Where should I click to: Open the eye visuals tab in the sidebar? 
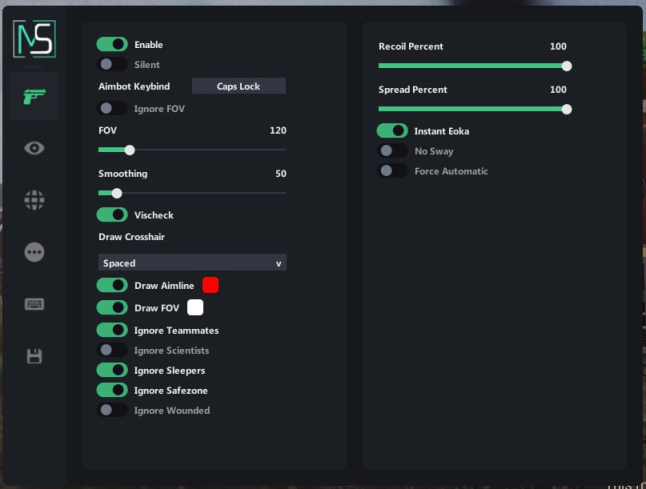pyautogui.click(x=34, y=148)
